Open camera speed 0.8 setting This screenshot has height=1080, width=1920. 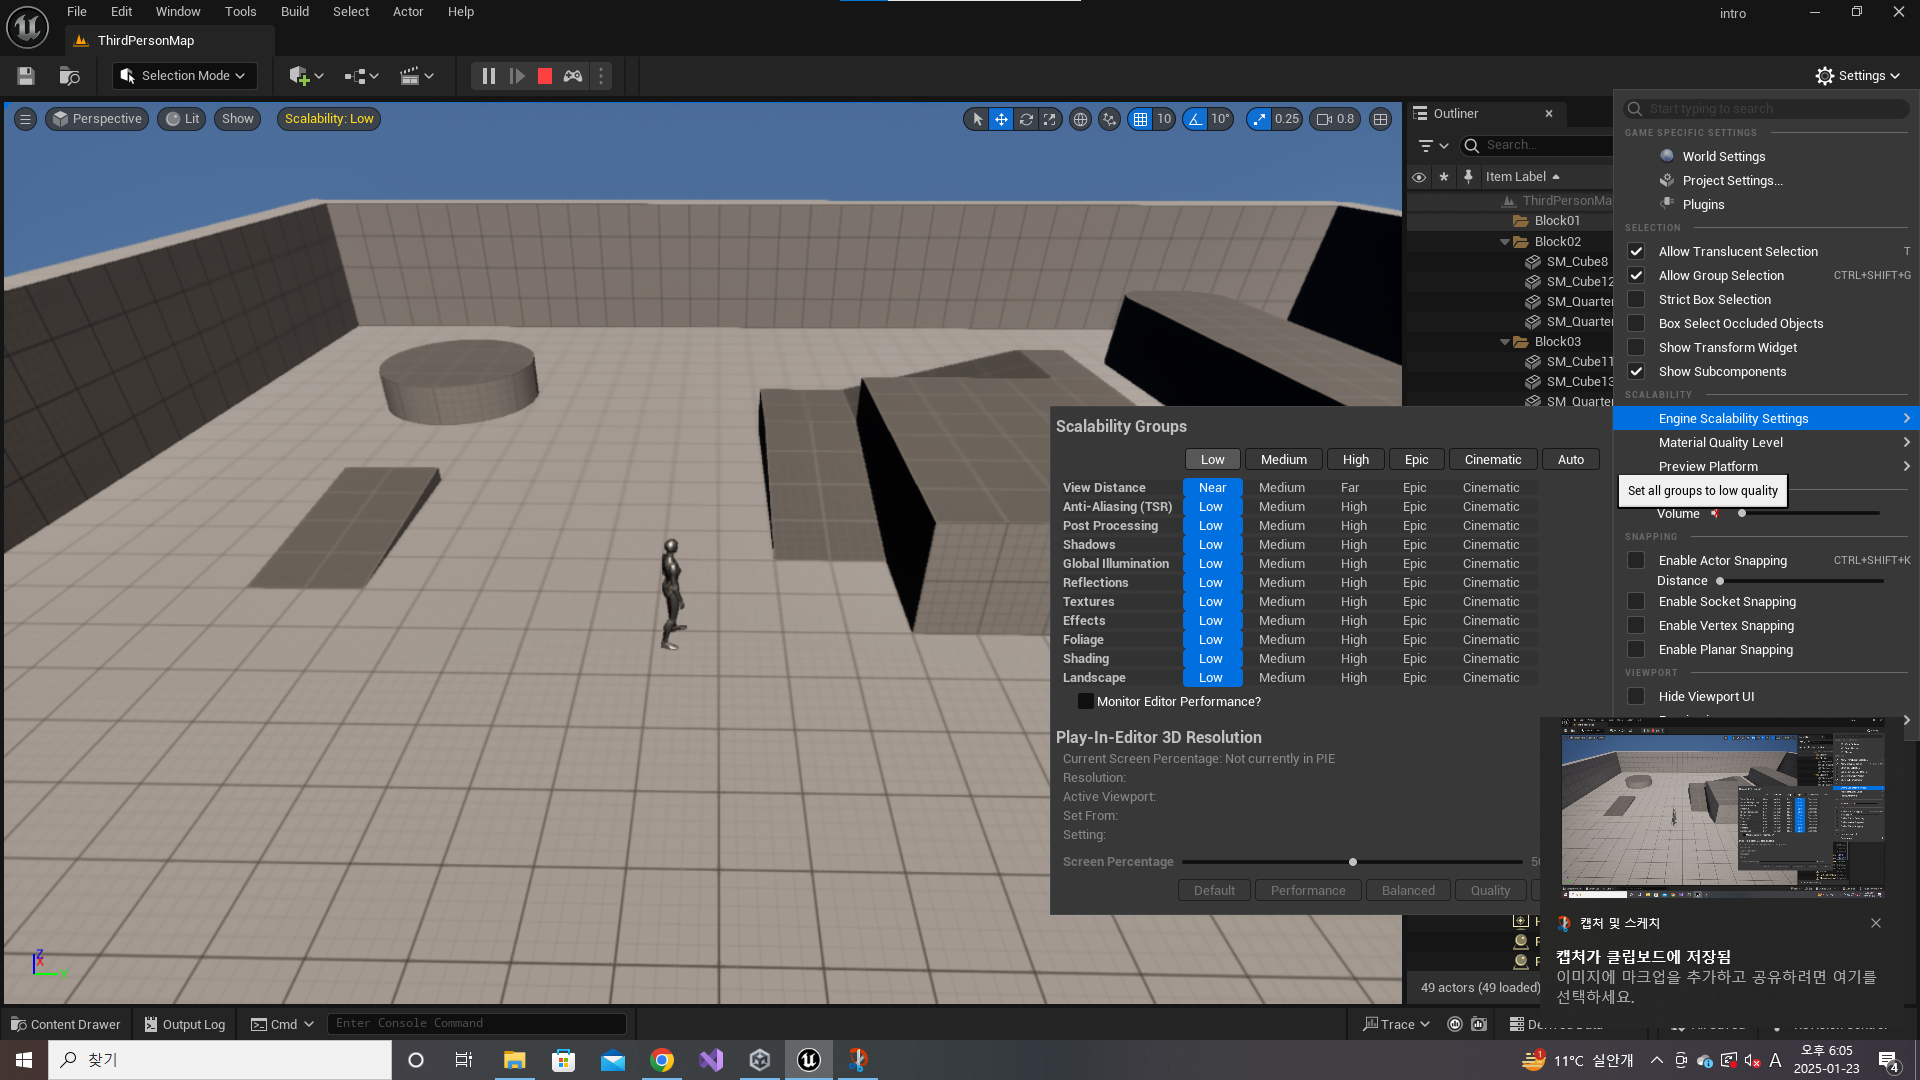1335,119
